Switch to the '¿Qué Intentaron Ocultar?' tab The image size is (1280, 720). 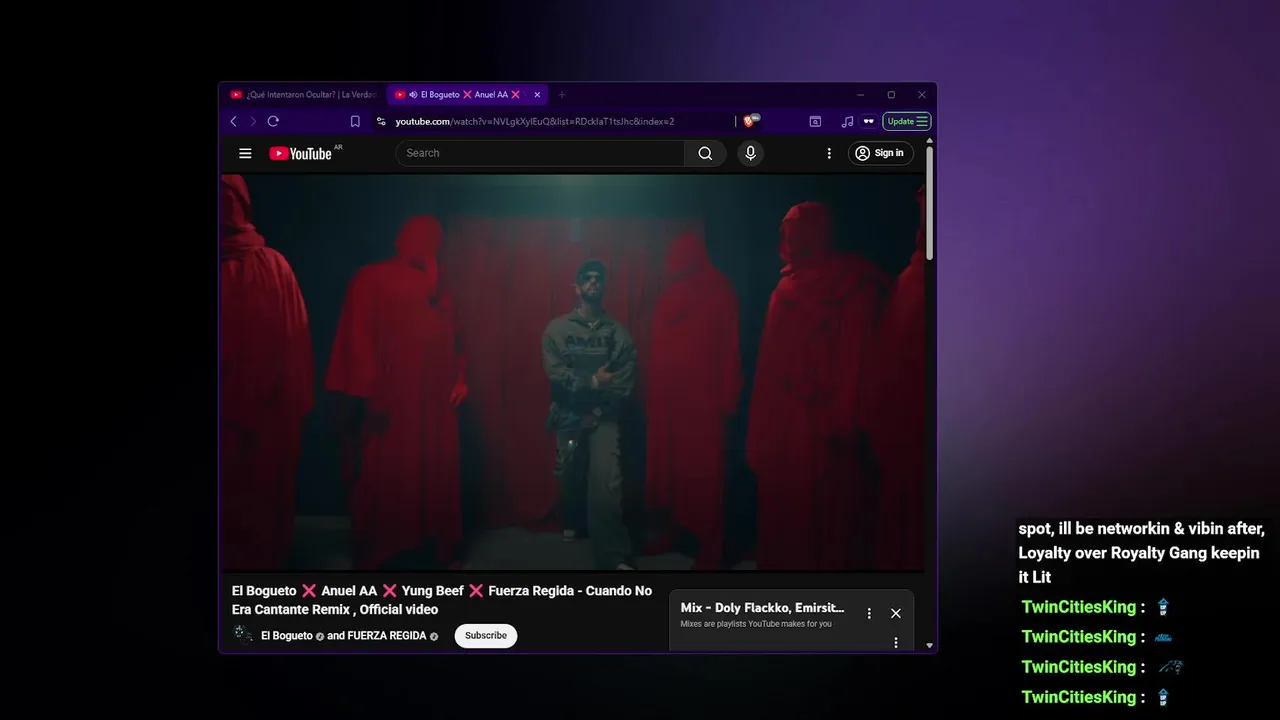coord(304,95)
